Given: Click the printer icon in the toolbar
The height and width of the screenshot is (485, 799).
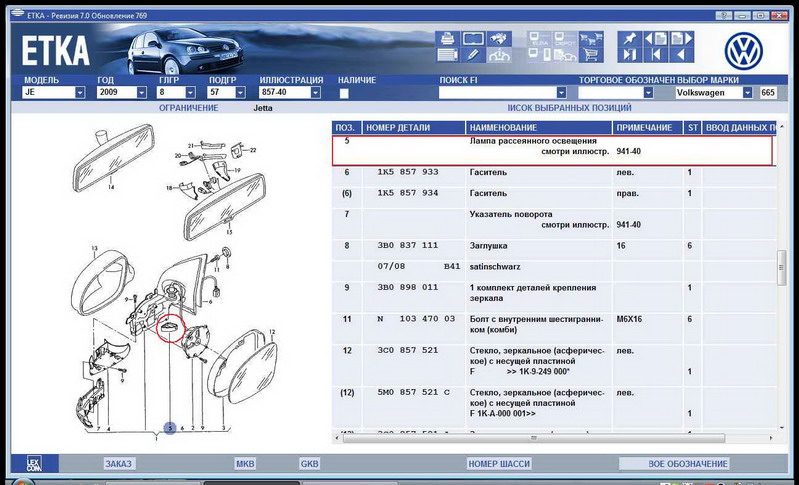Looking at the screenshot, I should 447,38.
